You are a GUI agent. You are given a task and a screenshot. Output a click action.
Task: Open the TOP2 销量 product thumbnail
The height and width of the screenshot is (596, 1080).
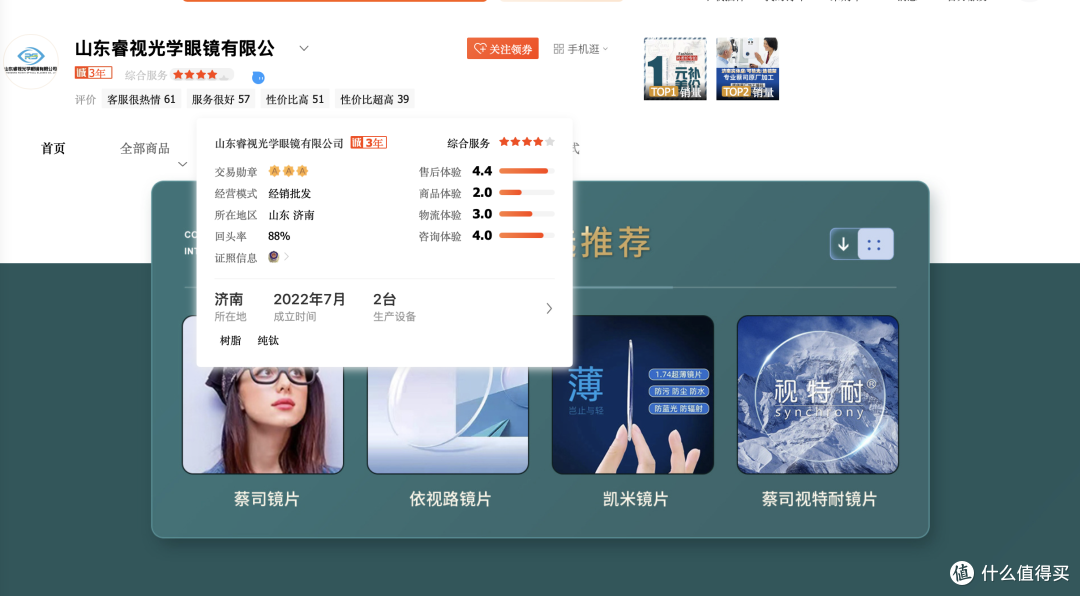[x=747, y=69]
